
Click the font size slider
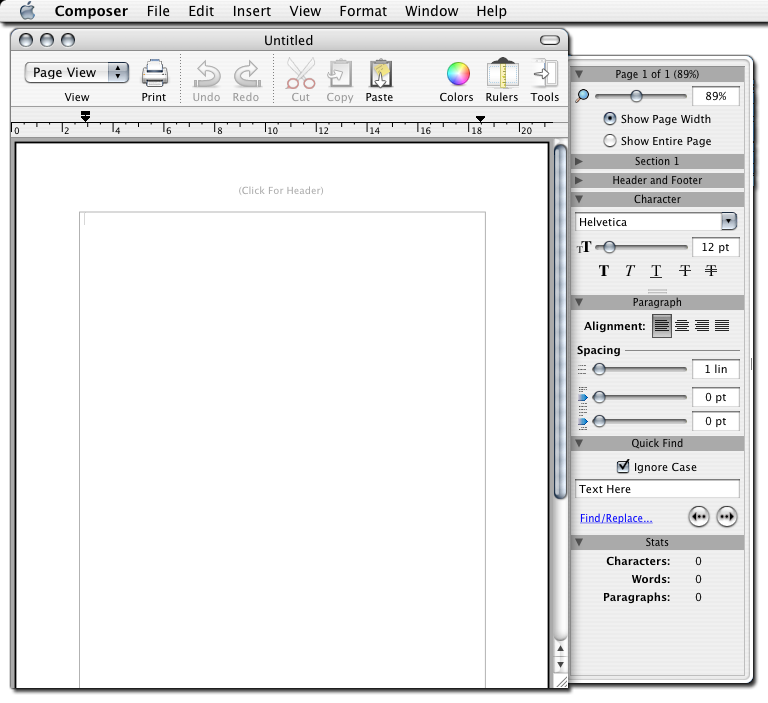(642, 247)
